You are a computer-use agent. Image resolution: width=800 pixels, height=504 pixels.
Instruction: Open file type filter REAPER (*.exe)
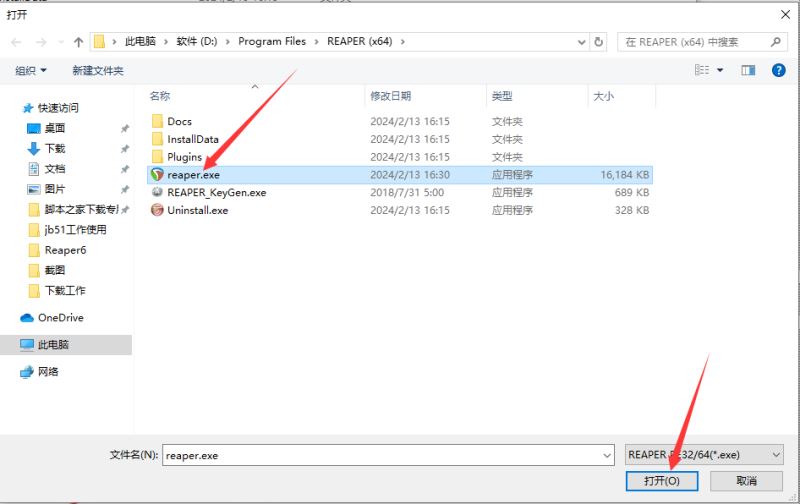tap(704, 455)
